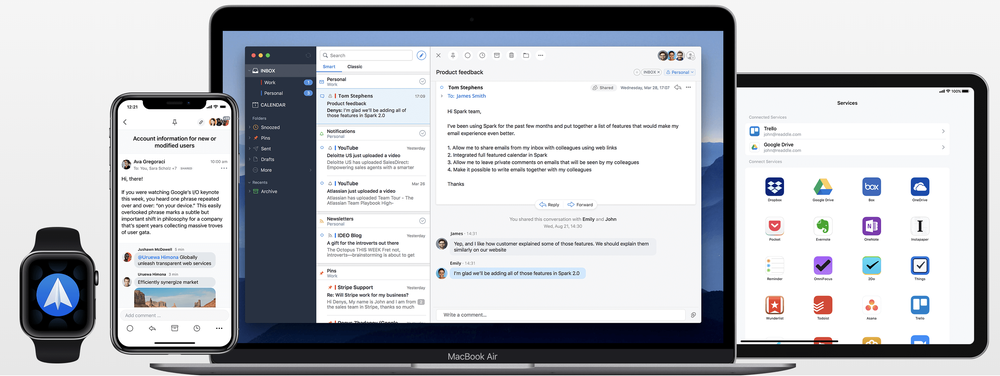The image size is (1000, 376).
Task: Tap the Asana service icon on iPad
Action: (x=871, y=305)
